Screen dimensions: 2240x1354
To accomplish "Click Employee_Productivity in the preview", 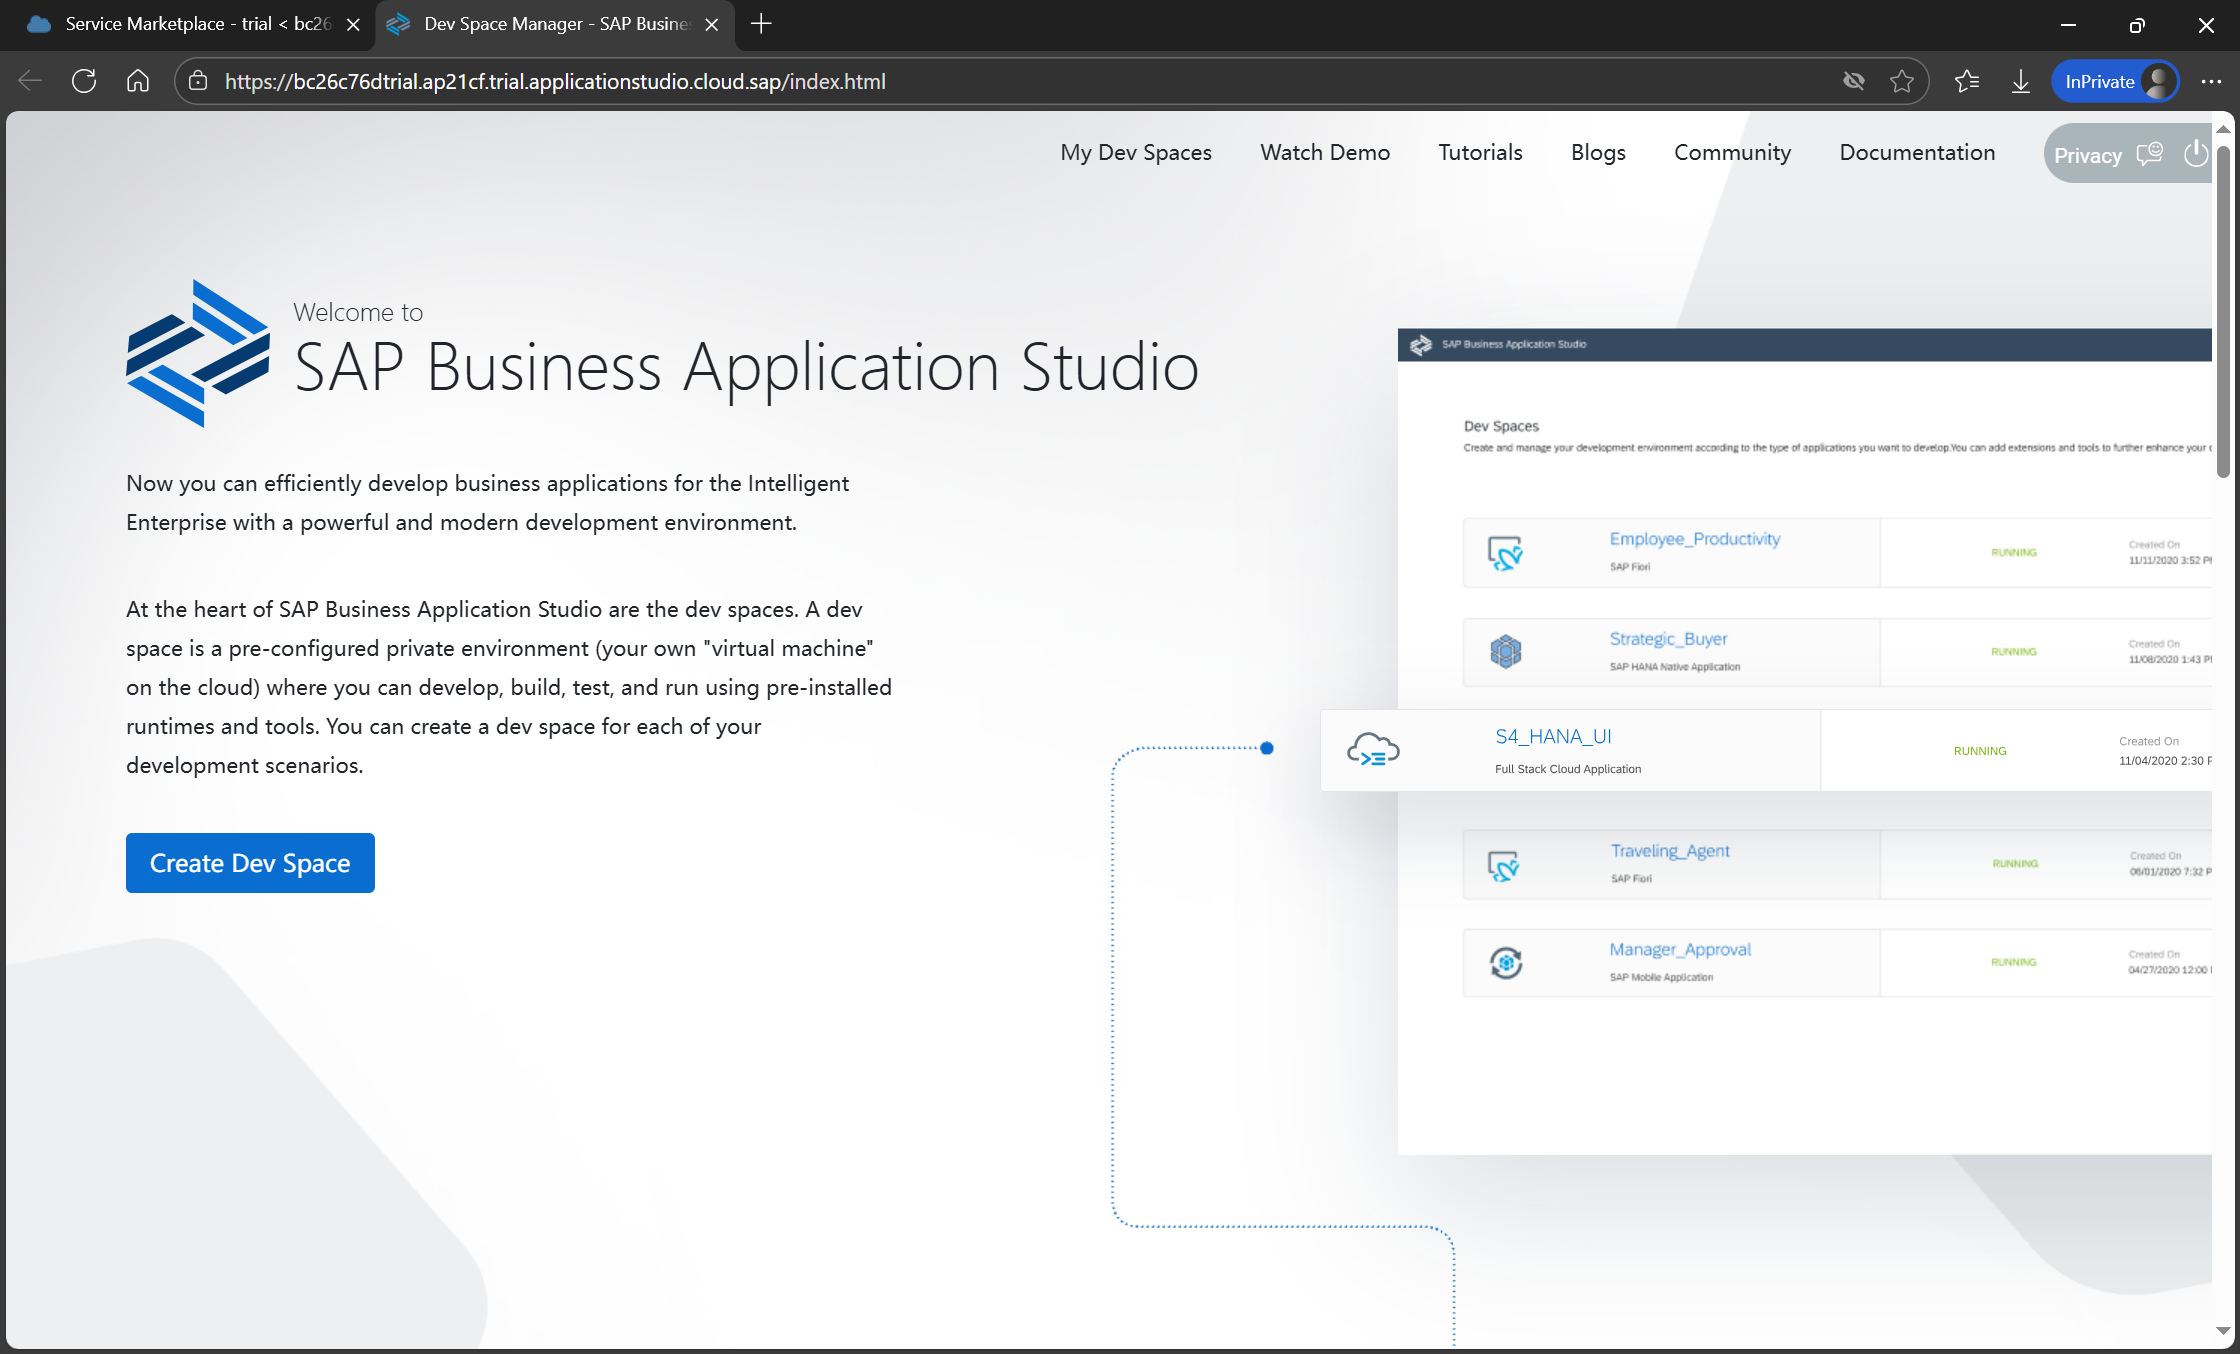I will click(1694, 539).
